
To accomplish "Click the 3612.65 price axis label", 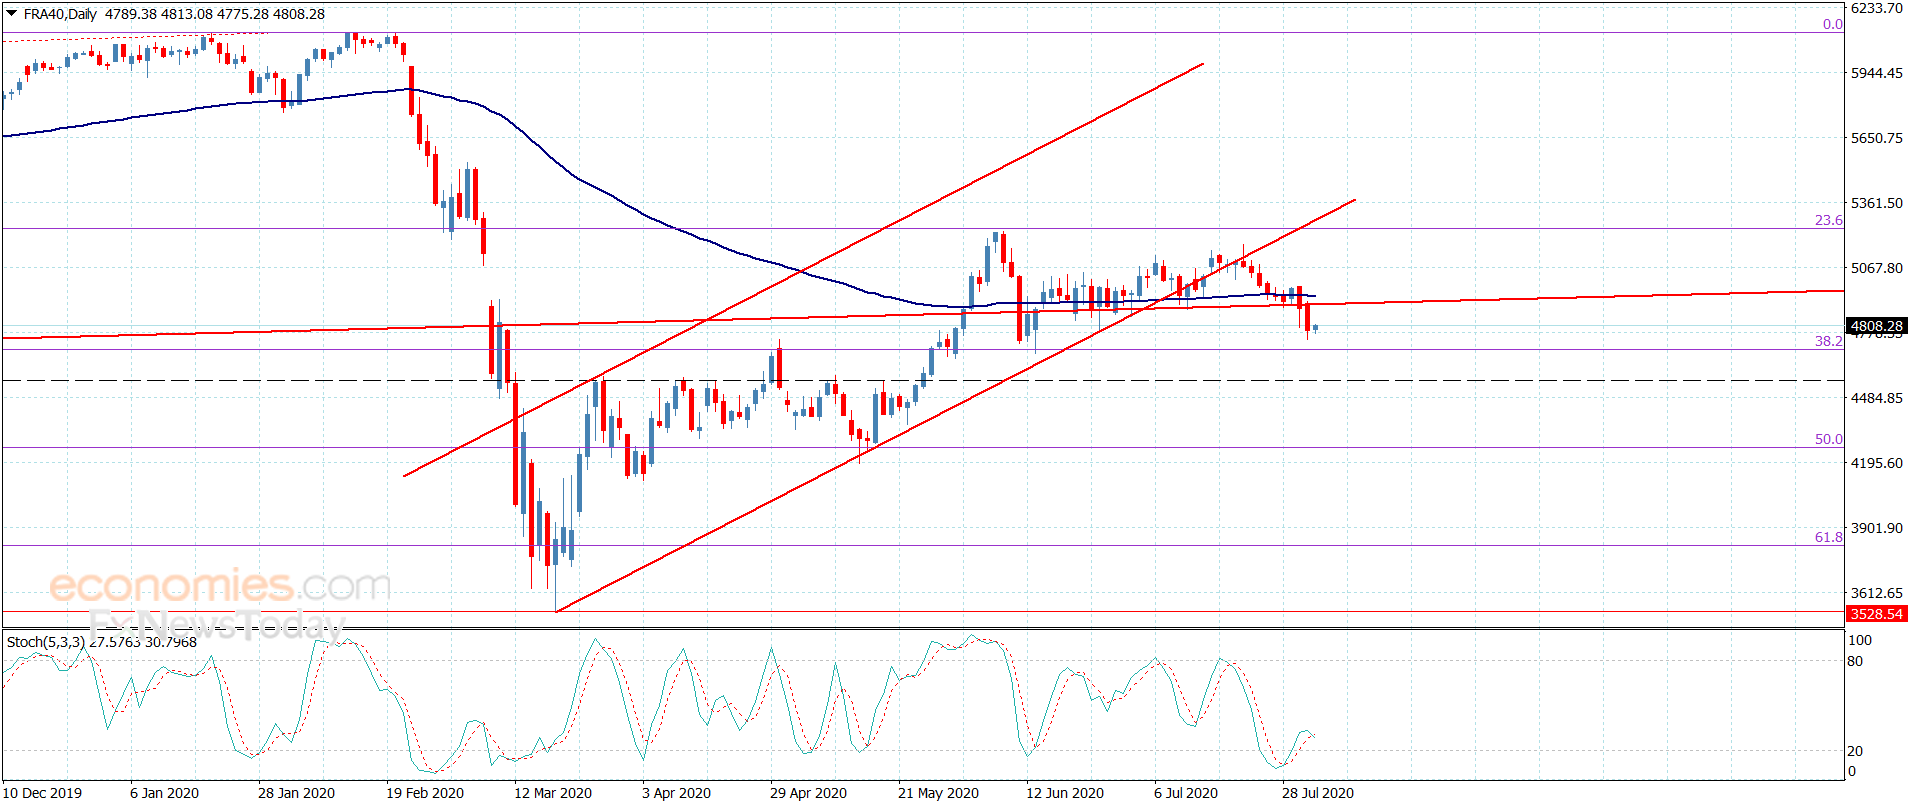I will tap(1877, 593).
